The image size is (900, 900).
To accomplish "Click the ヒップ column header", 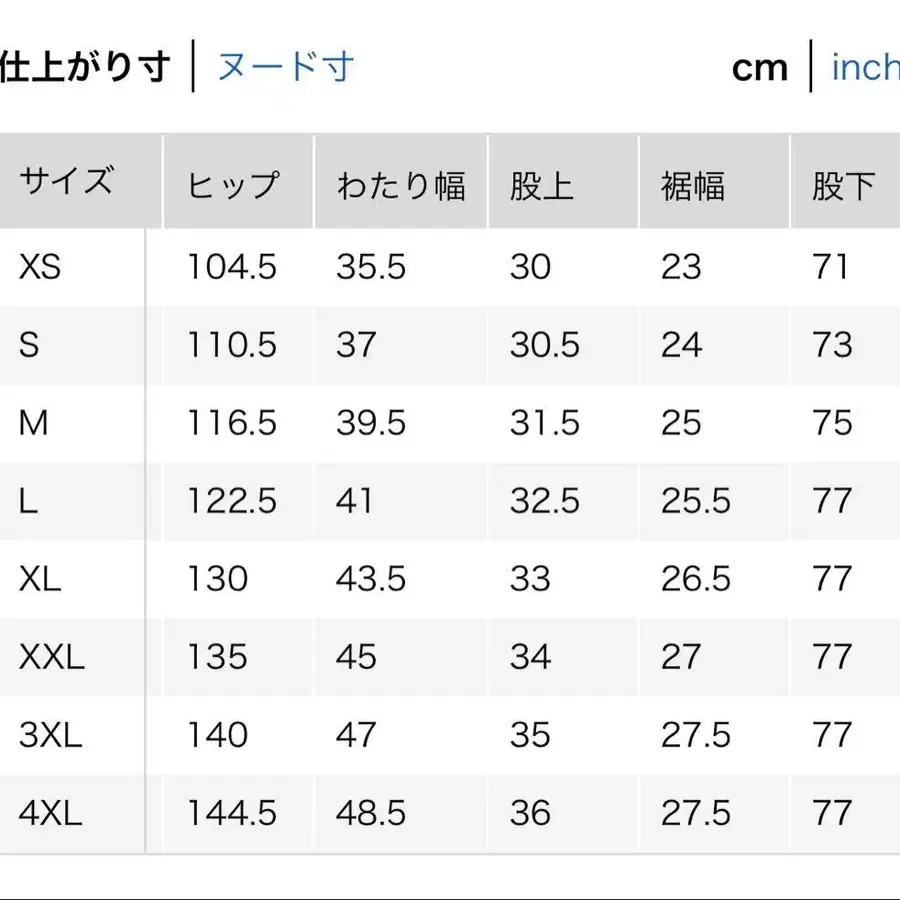I will point(233,182).
